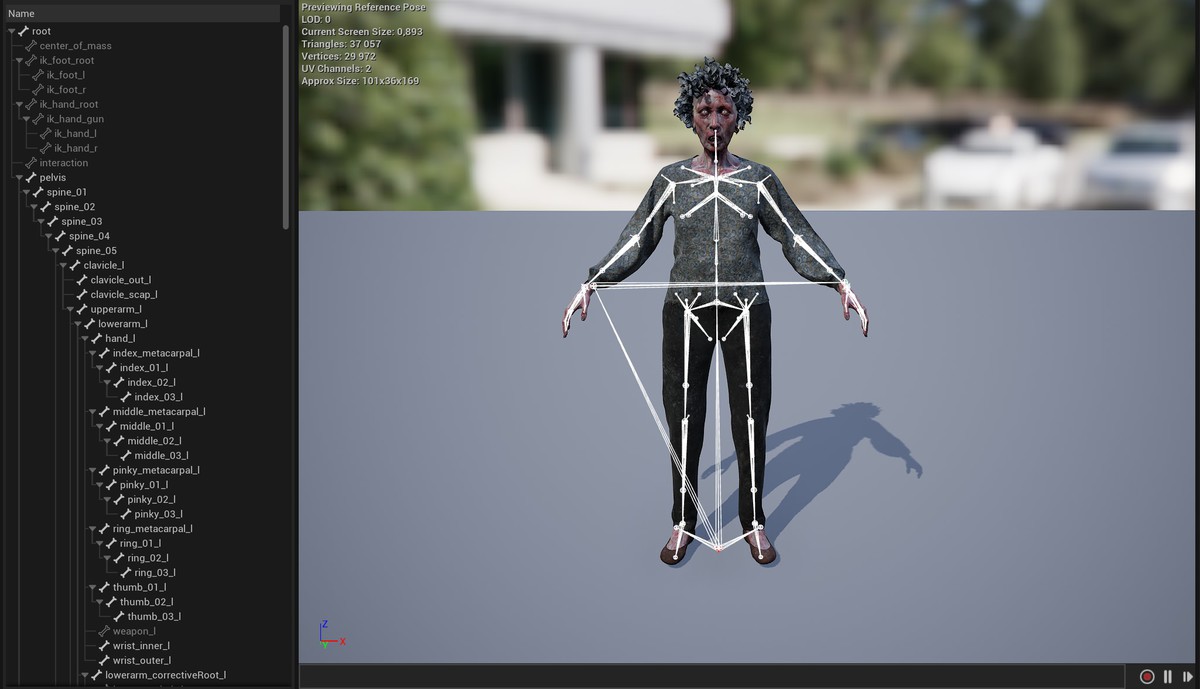Screen dimensions: 1200x689
Task: Click the bone icon beside ring_03_l
Action: 126,573
